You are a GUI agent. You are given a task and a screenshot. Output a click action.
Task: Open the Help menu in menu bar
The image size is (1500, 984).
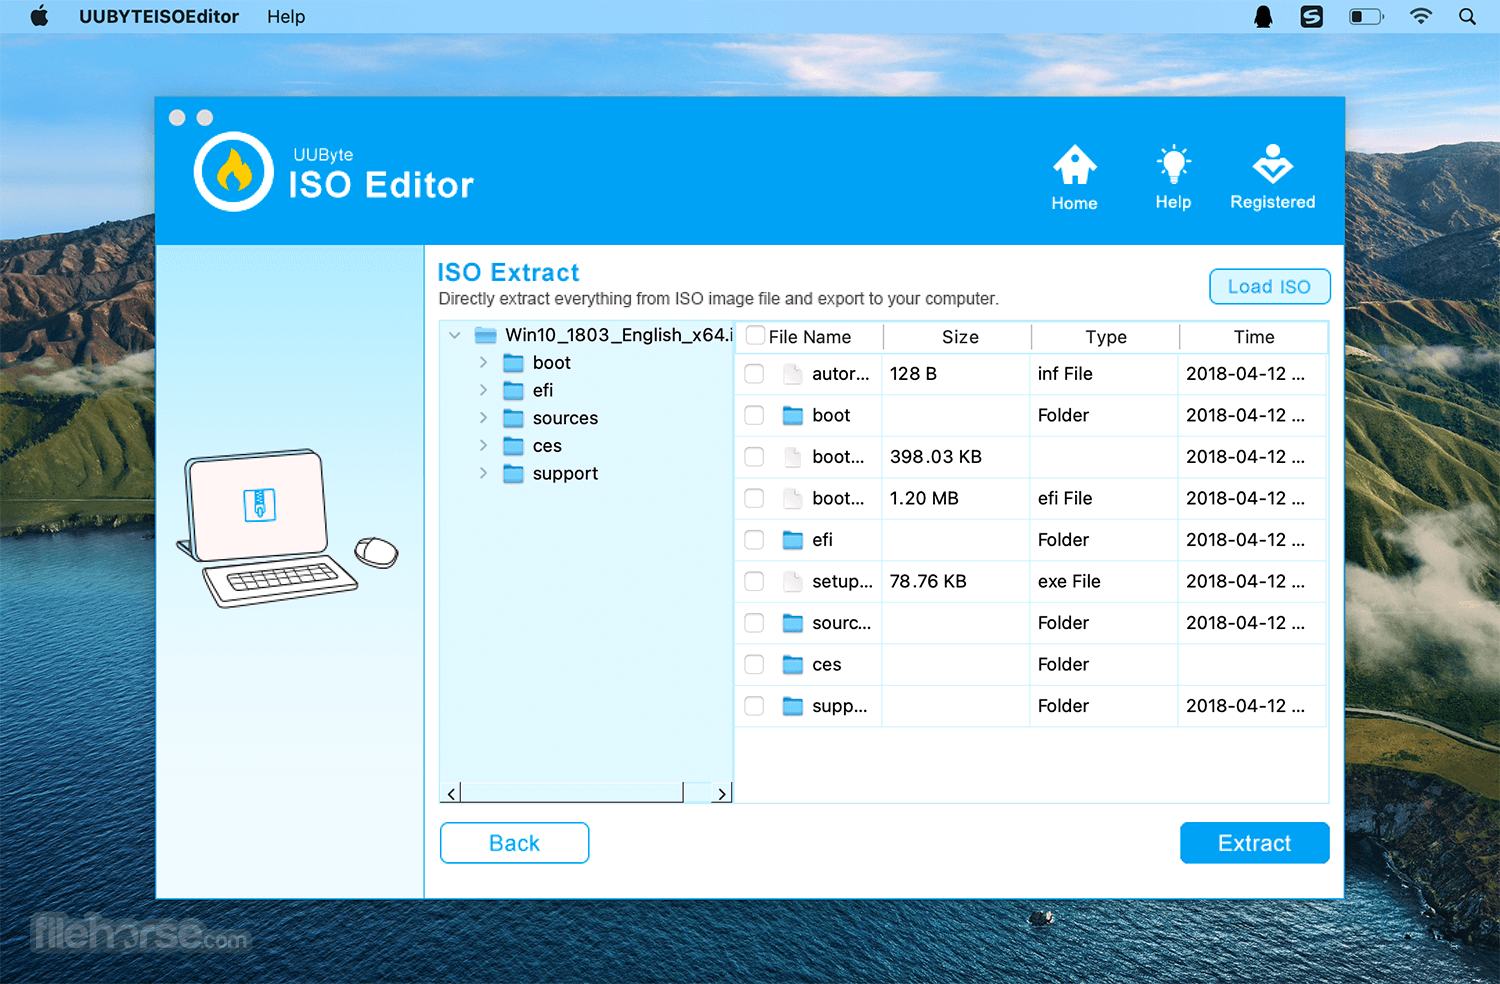click(286, 16)
